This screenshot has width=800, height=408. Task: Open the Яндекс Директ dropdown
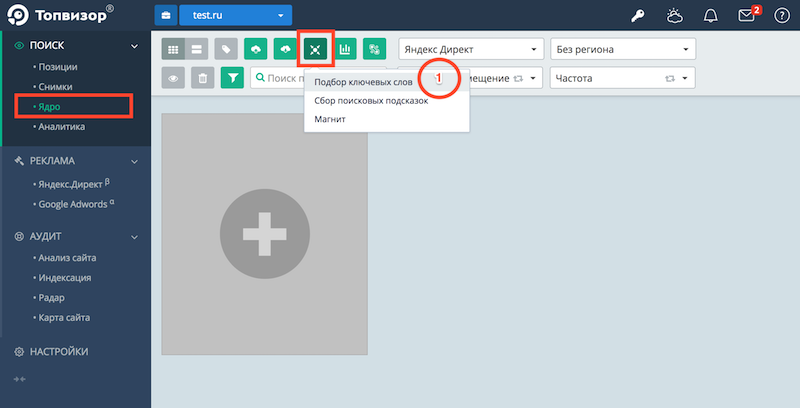tap(470, 49)
